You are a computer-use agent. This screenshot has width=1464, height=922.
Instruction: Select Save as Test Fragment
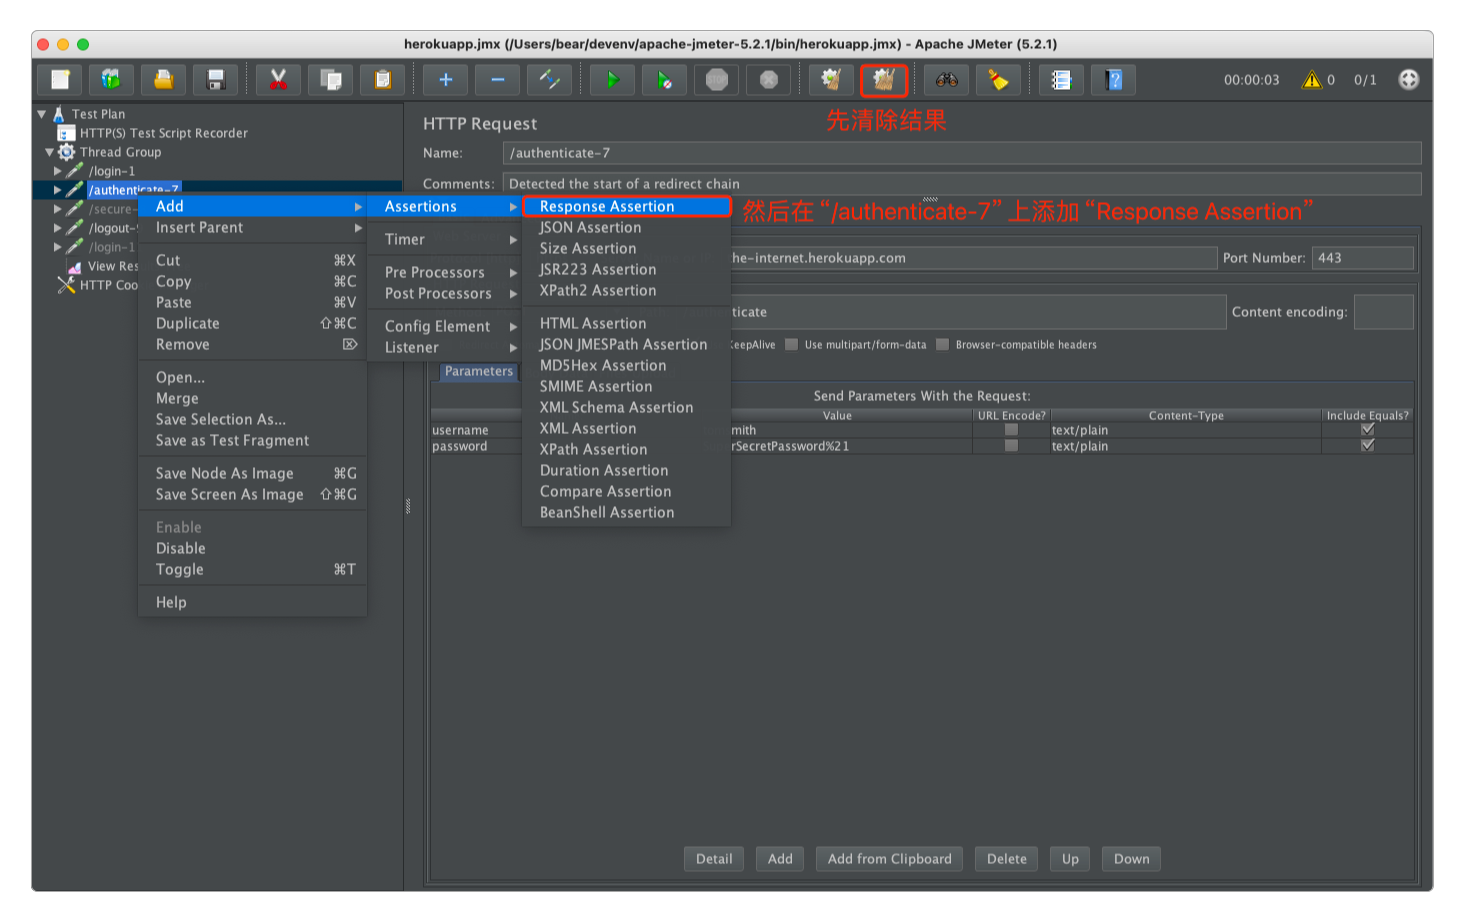[x=252, y=440]
